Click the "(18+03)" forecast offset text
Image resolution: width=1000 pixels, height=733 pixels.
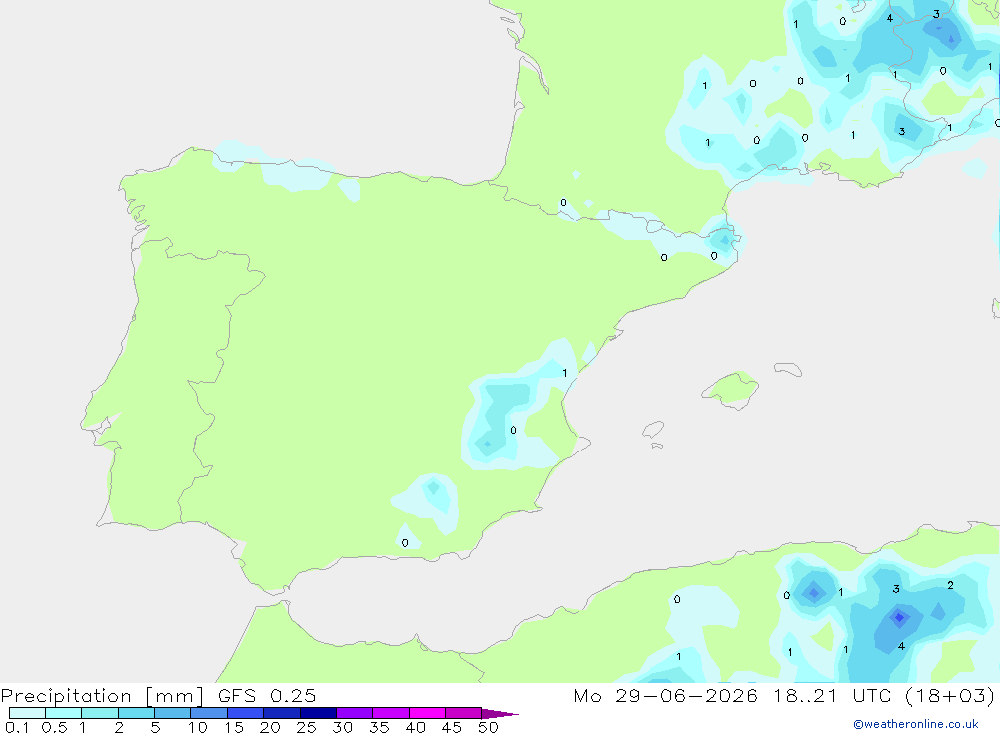(950, 695)
